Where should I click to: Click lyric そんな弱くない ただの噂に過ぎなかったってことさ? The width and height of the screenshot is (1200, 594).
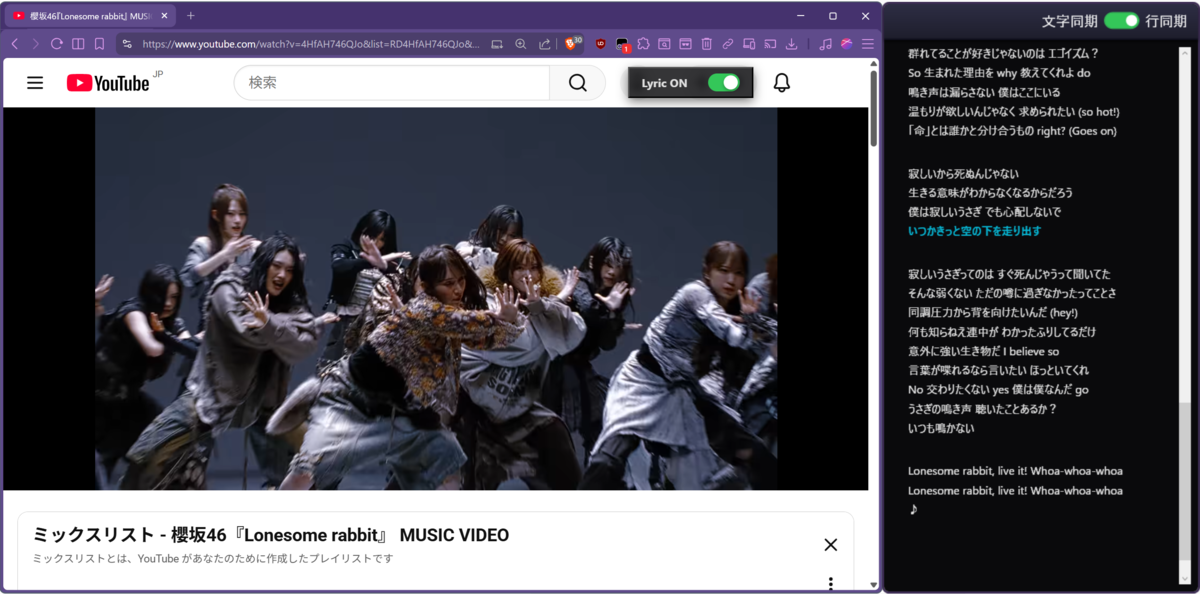pyautogui.click(x=1011, y=293)
